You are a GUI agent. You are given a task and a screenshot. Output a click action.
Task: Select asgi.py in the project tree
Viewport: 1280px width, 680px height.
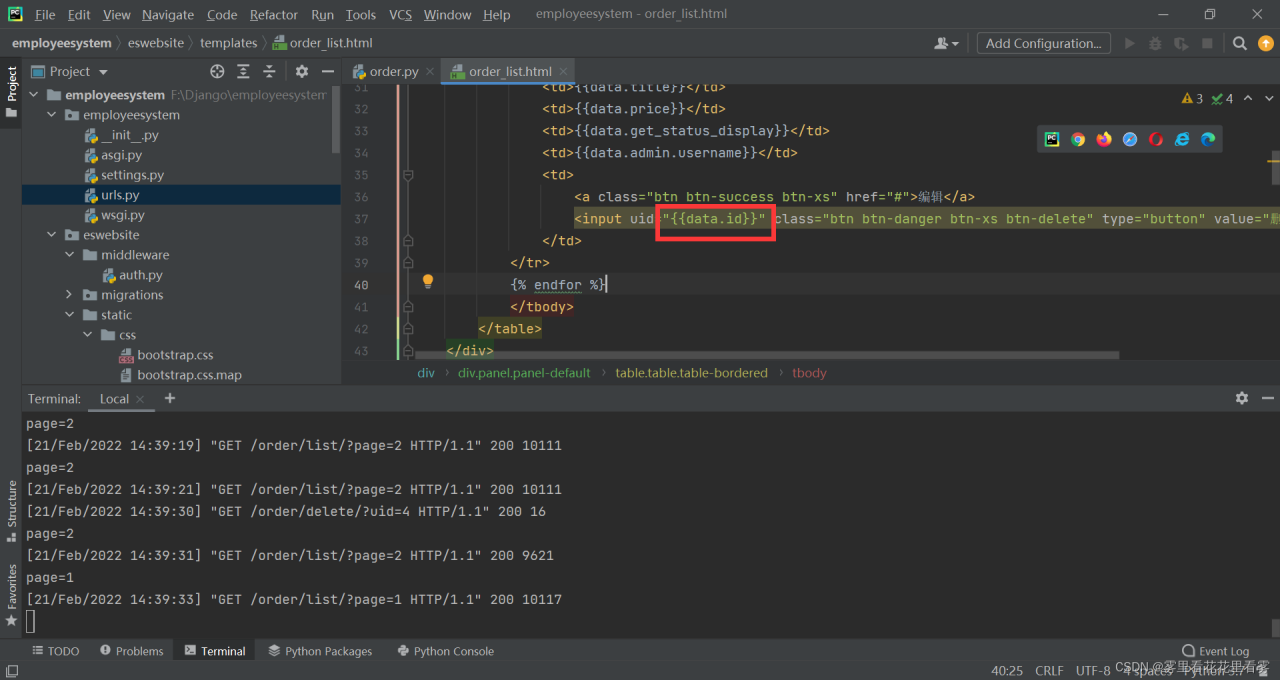[x=121, y=155]
